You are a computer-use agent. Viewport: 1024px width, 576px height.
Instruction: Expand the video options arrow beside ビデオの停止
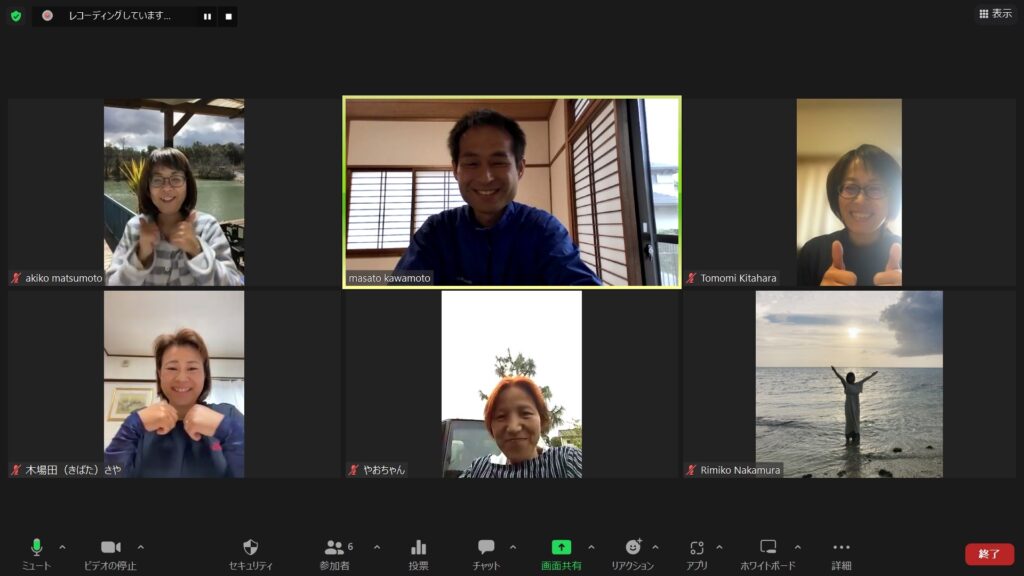coord(140,547)
